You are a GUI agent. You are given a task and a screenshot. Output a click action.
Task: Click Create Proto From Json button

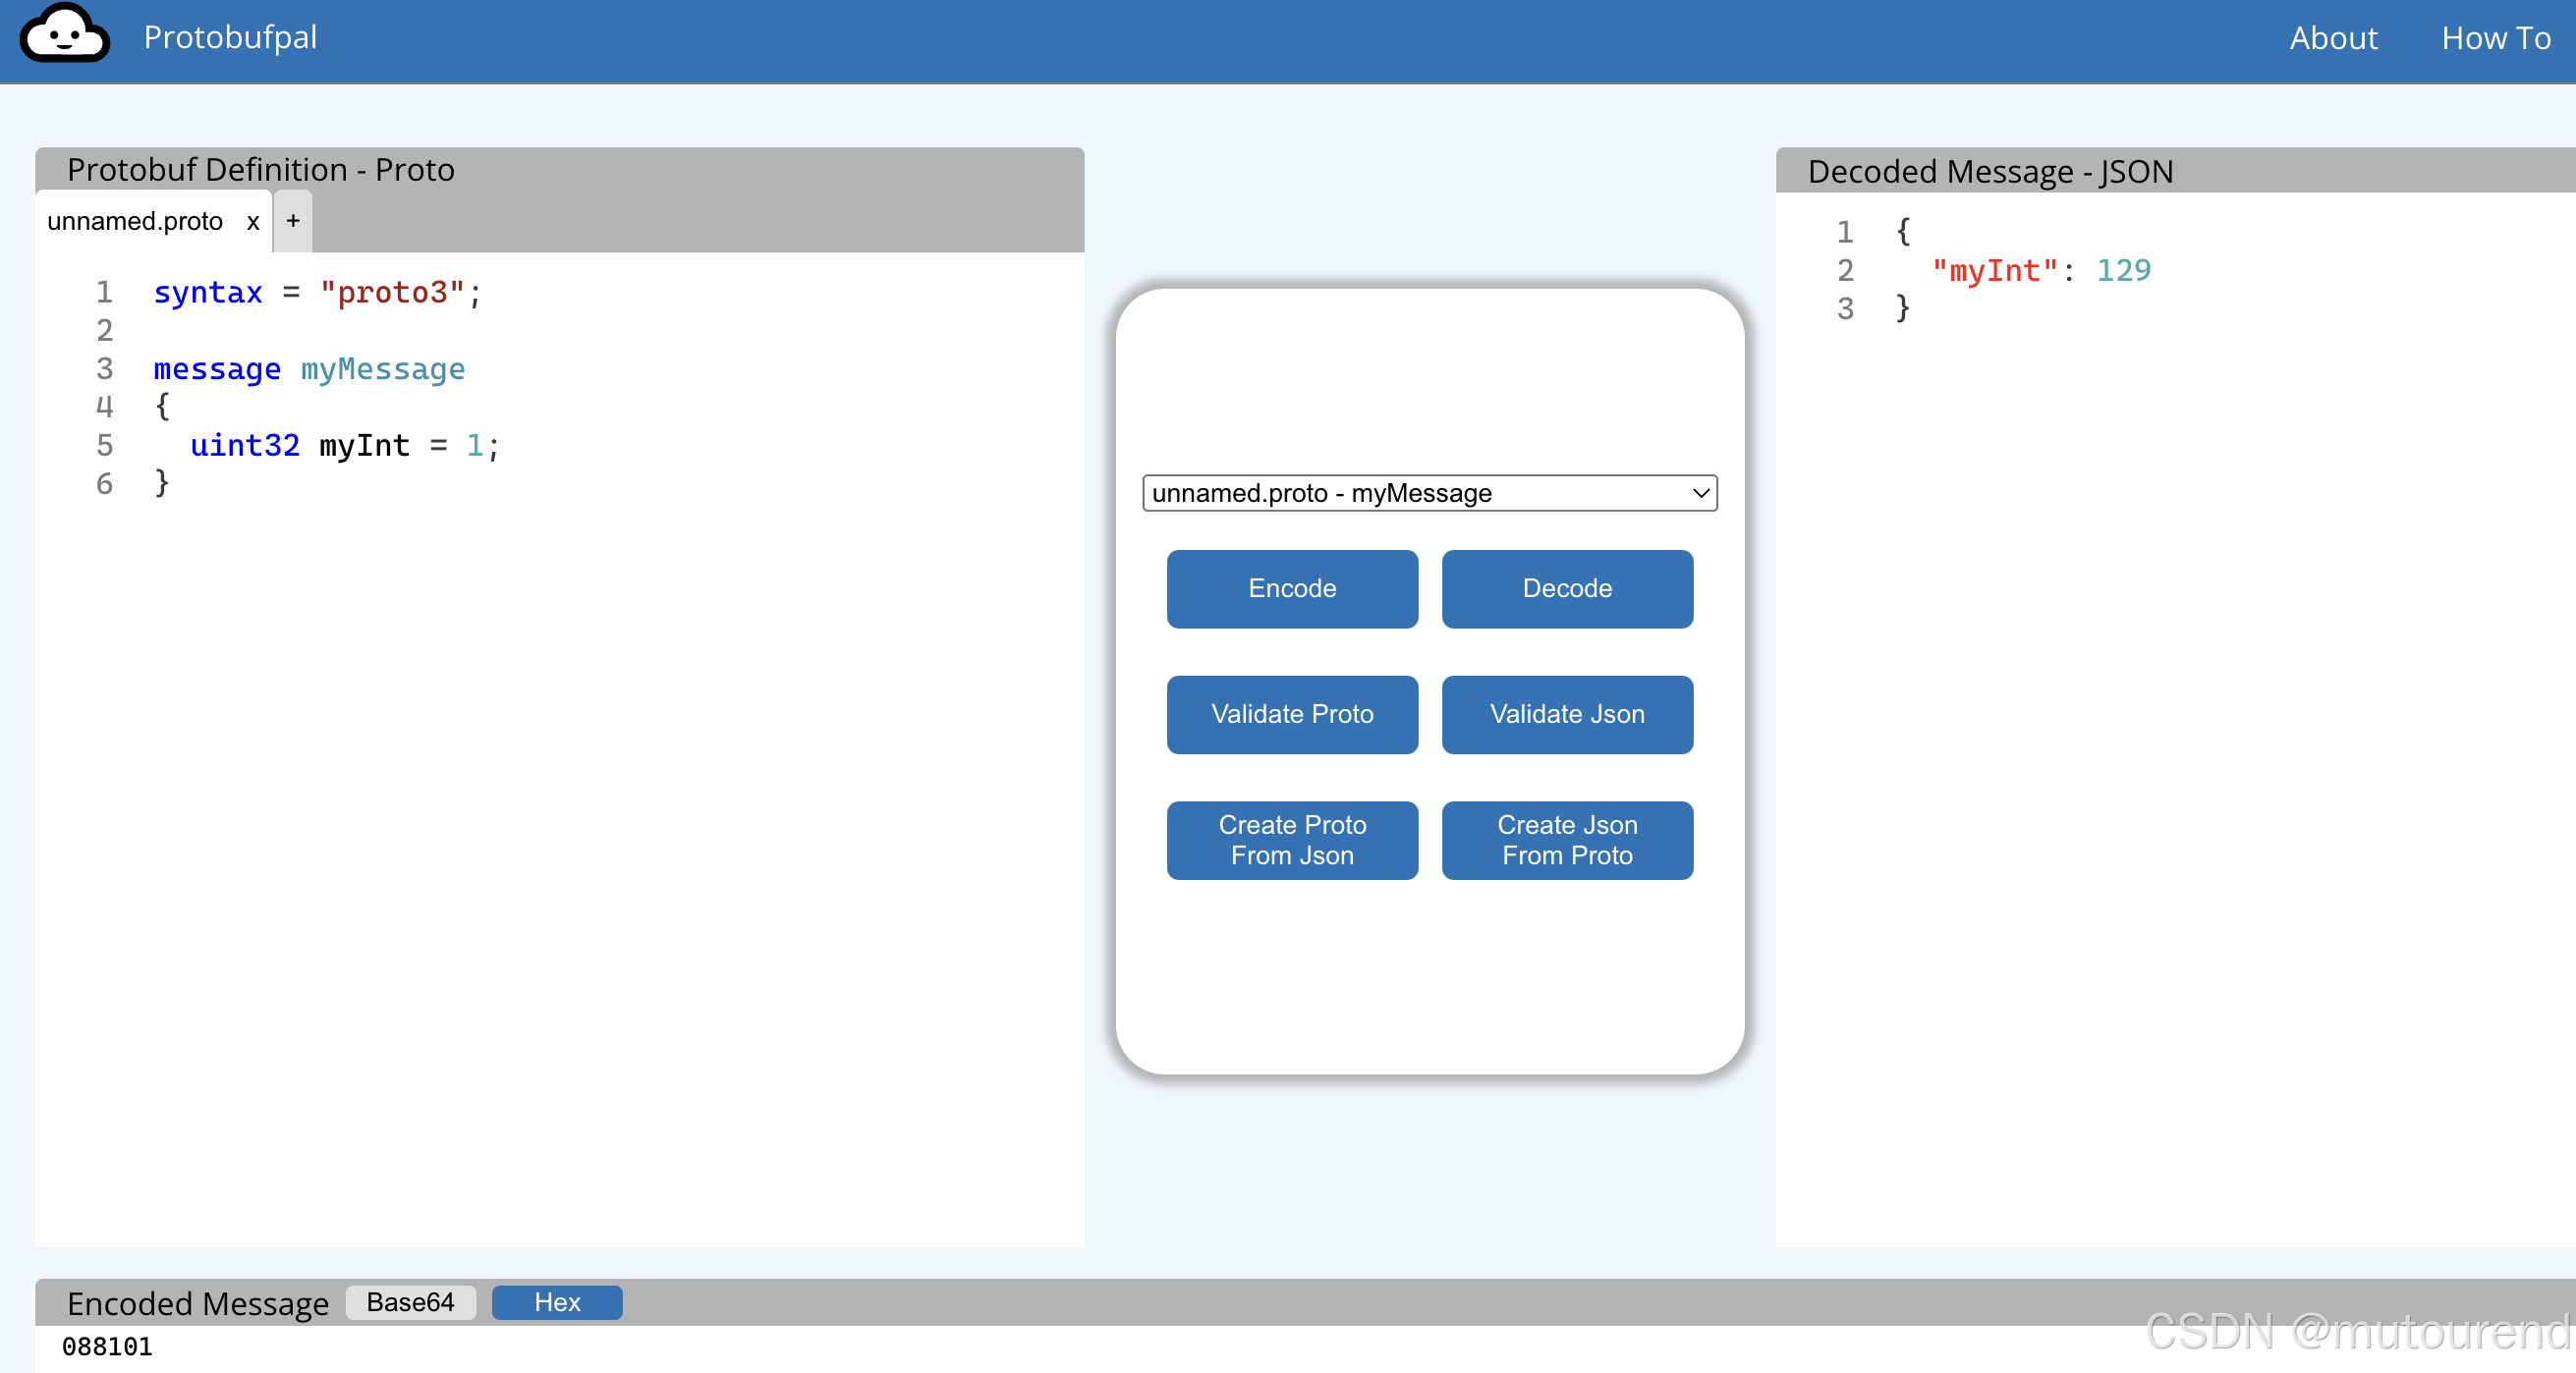[1292, 840]
